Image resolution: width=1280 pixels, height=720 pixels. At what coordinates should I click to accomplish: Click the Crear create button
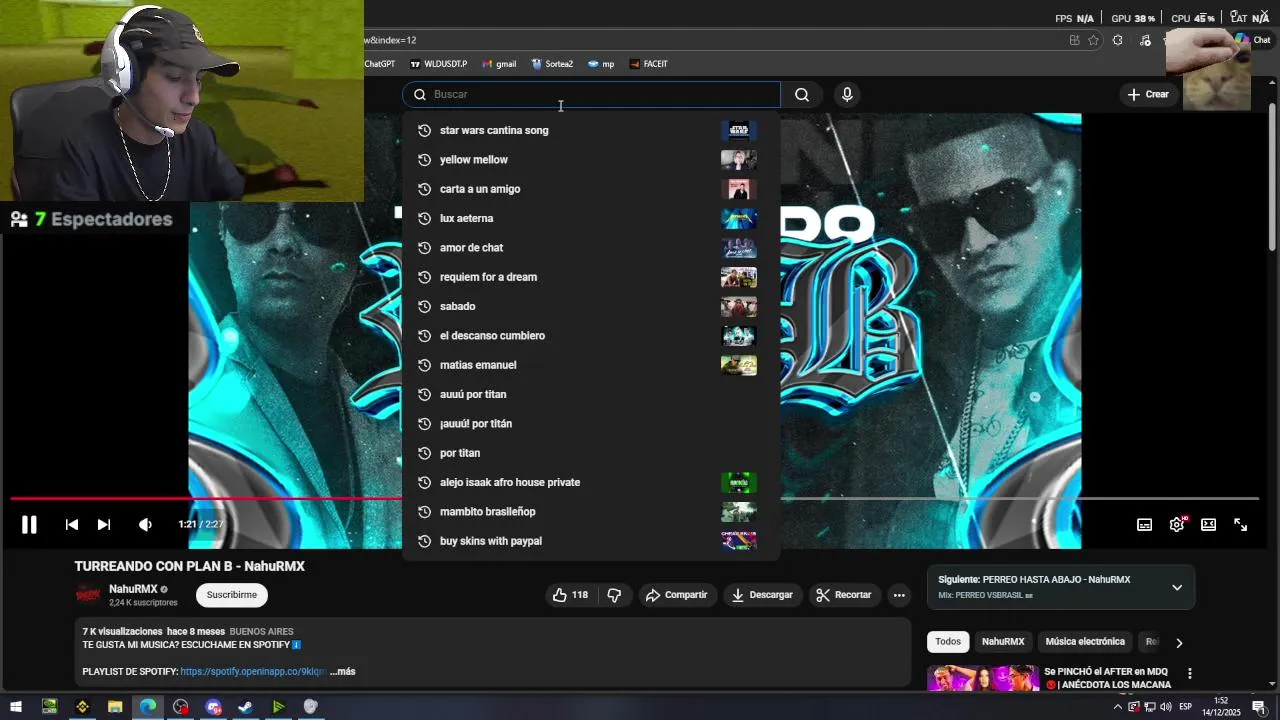click(1148, 94)
